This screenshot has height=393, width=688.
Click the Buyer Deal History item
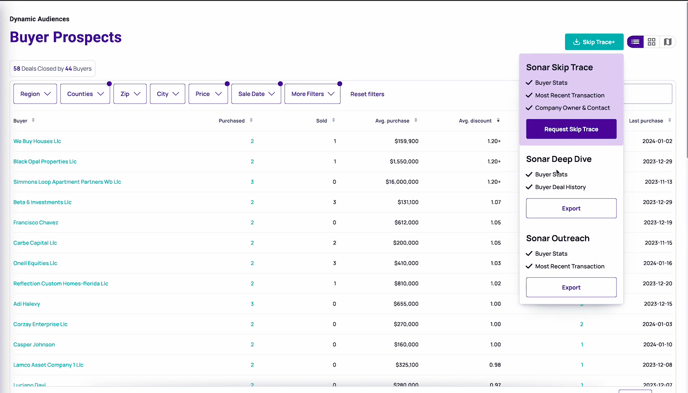point(560,187)
